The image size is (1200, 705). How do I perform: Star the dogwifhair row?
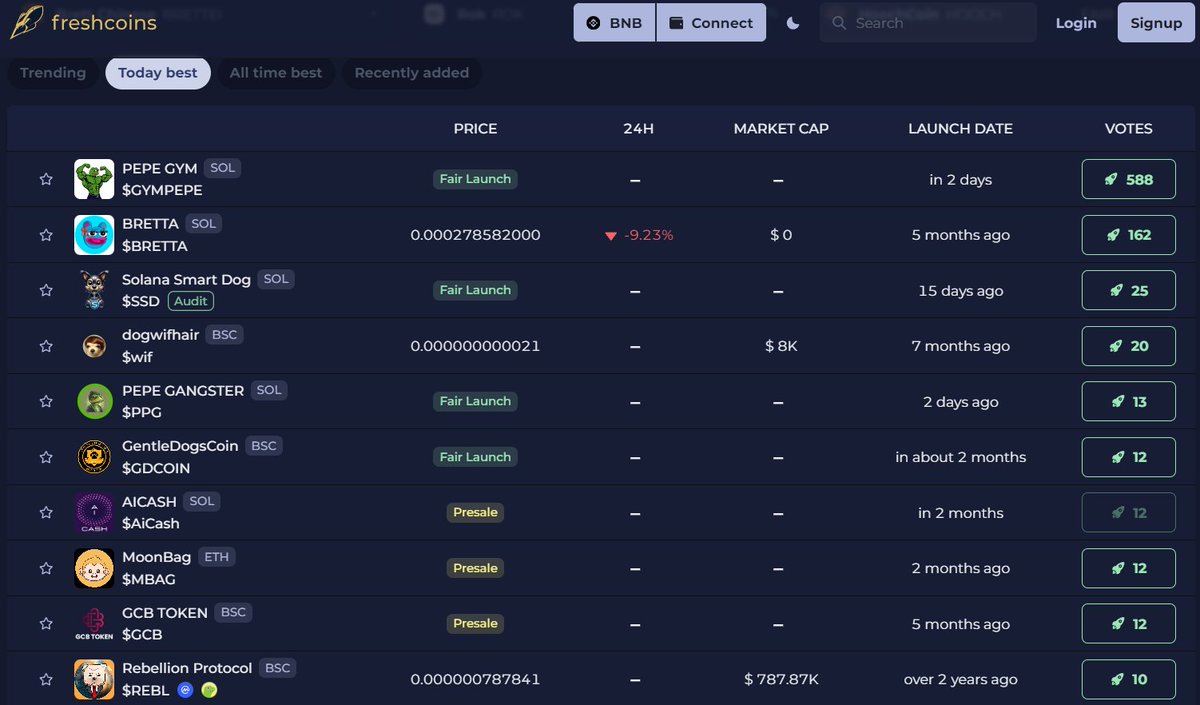point(46,346)
